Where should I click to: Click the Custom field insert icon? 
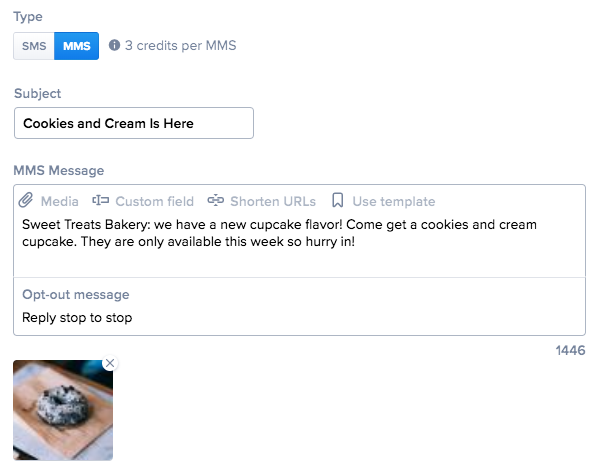coord(100,200)
